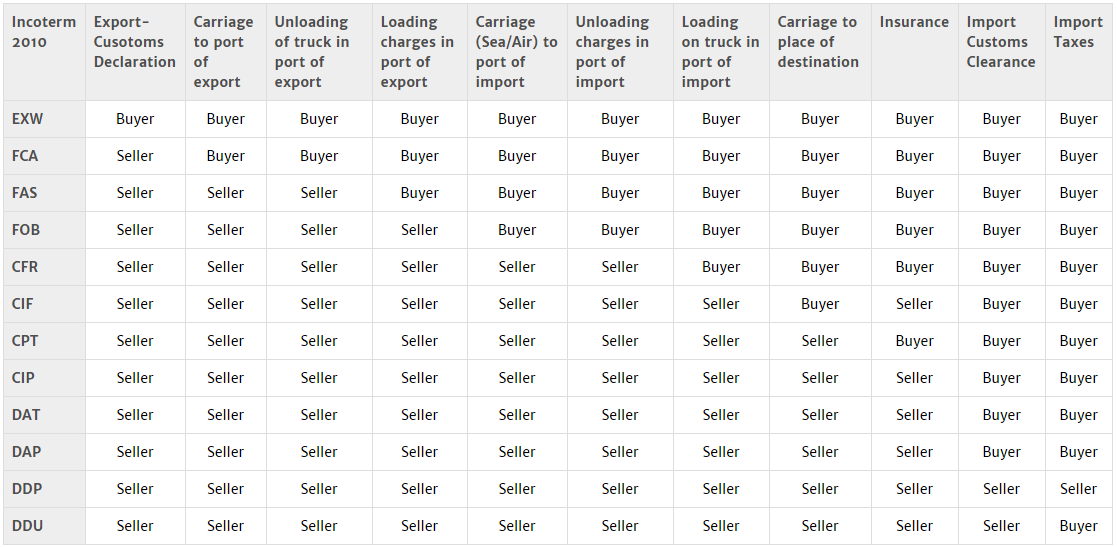Select the Export-Cusotoms Declaration header cell

(134, 42)
